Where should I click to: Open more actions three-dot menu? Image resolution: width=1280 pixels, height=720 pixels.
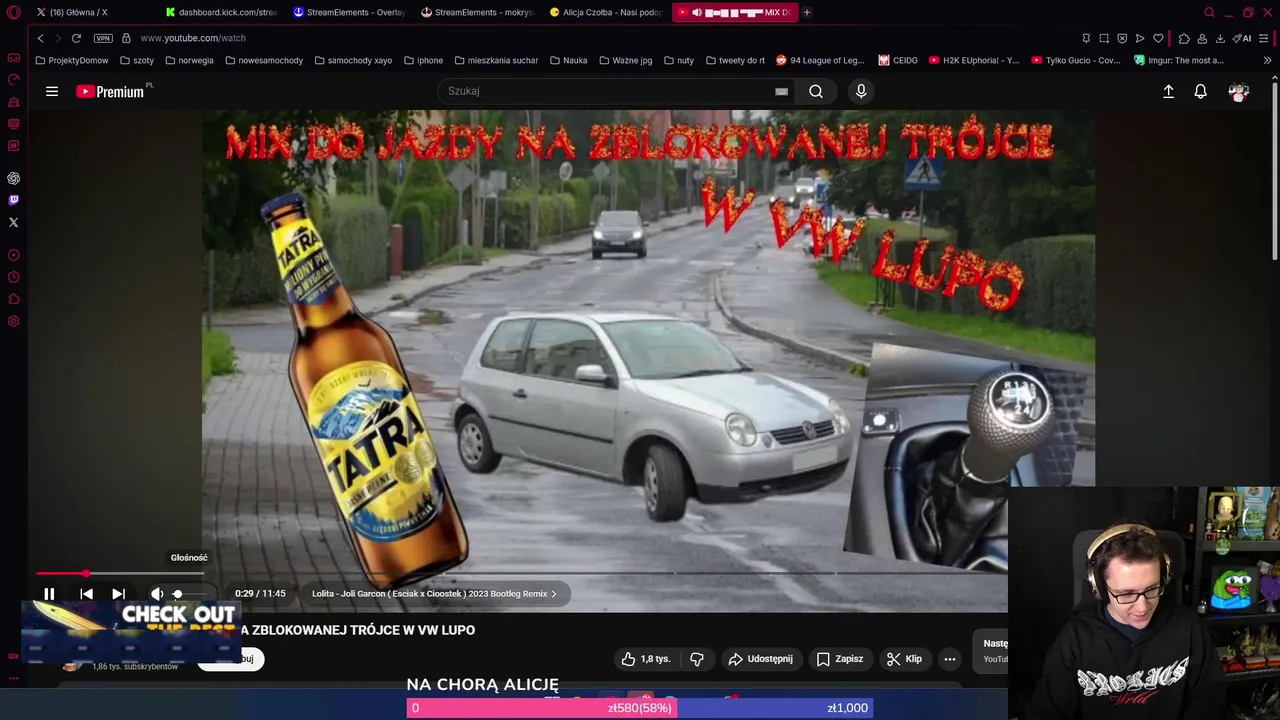point(950,659)
